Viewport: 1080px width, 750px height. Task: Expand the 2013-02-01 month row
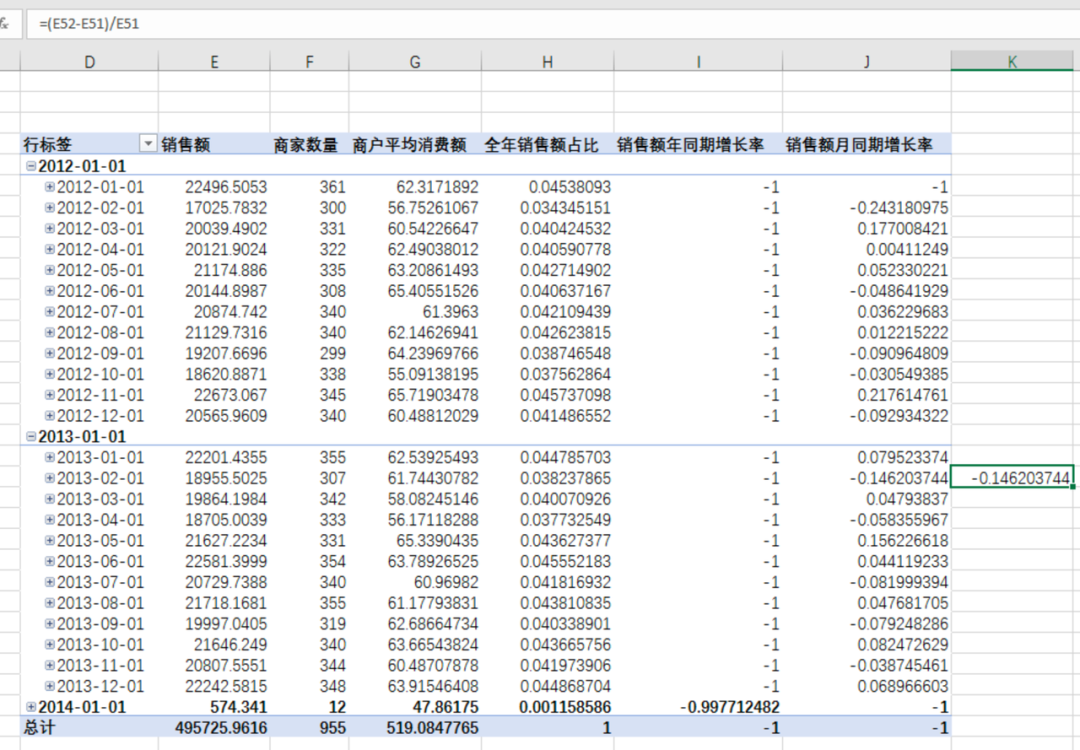[50, 478]
